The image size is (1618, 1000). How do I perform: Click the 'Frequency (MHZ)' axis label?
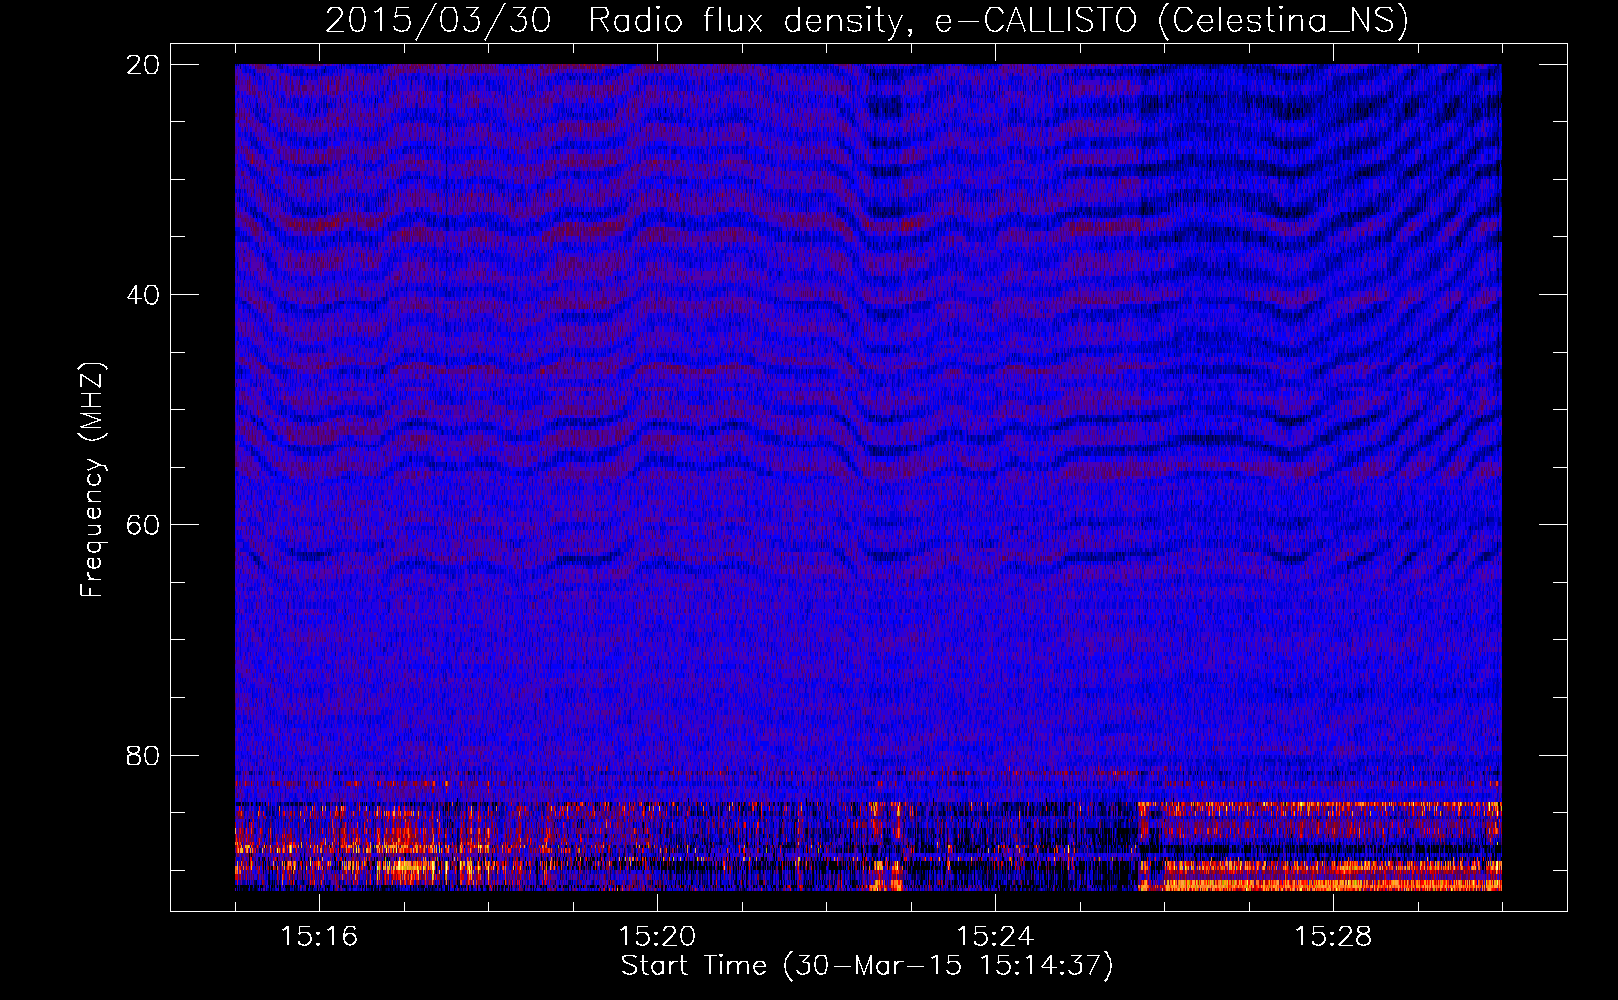[91, 479]
